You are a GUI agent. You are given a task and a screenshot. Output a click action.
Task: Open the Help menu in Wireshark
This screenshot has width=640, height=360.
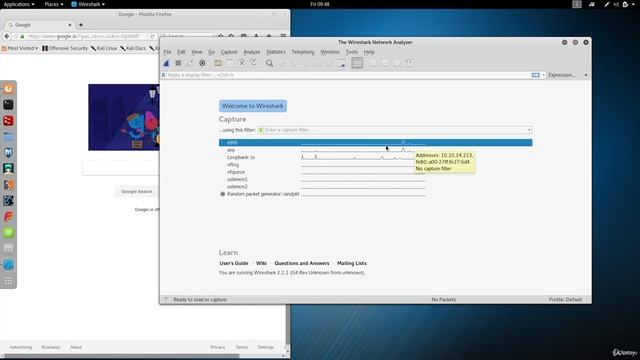click(x=369, y=52)
